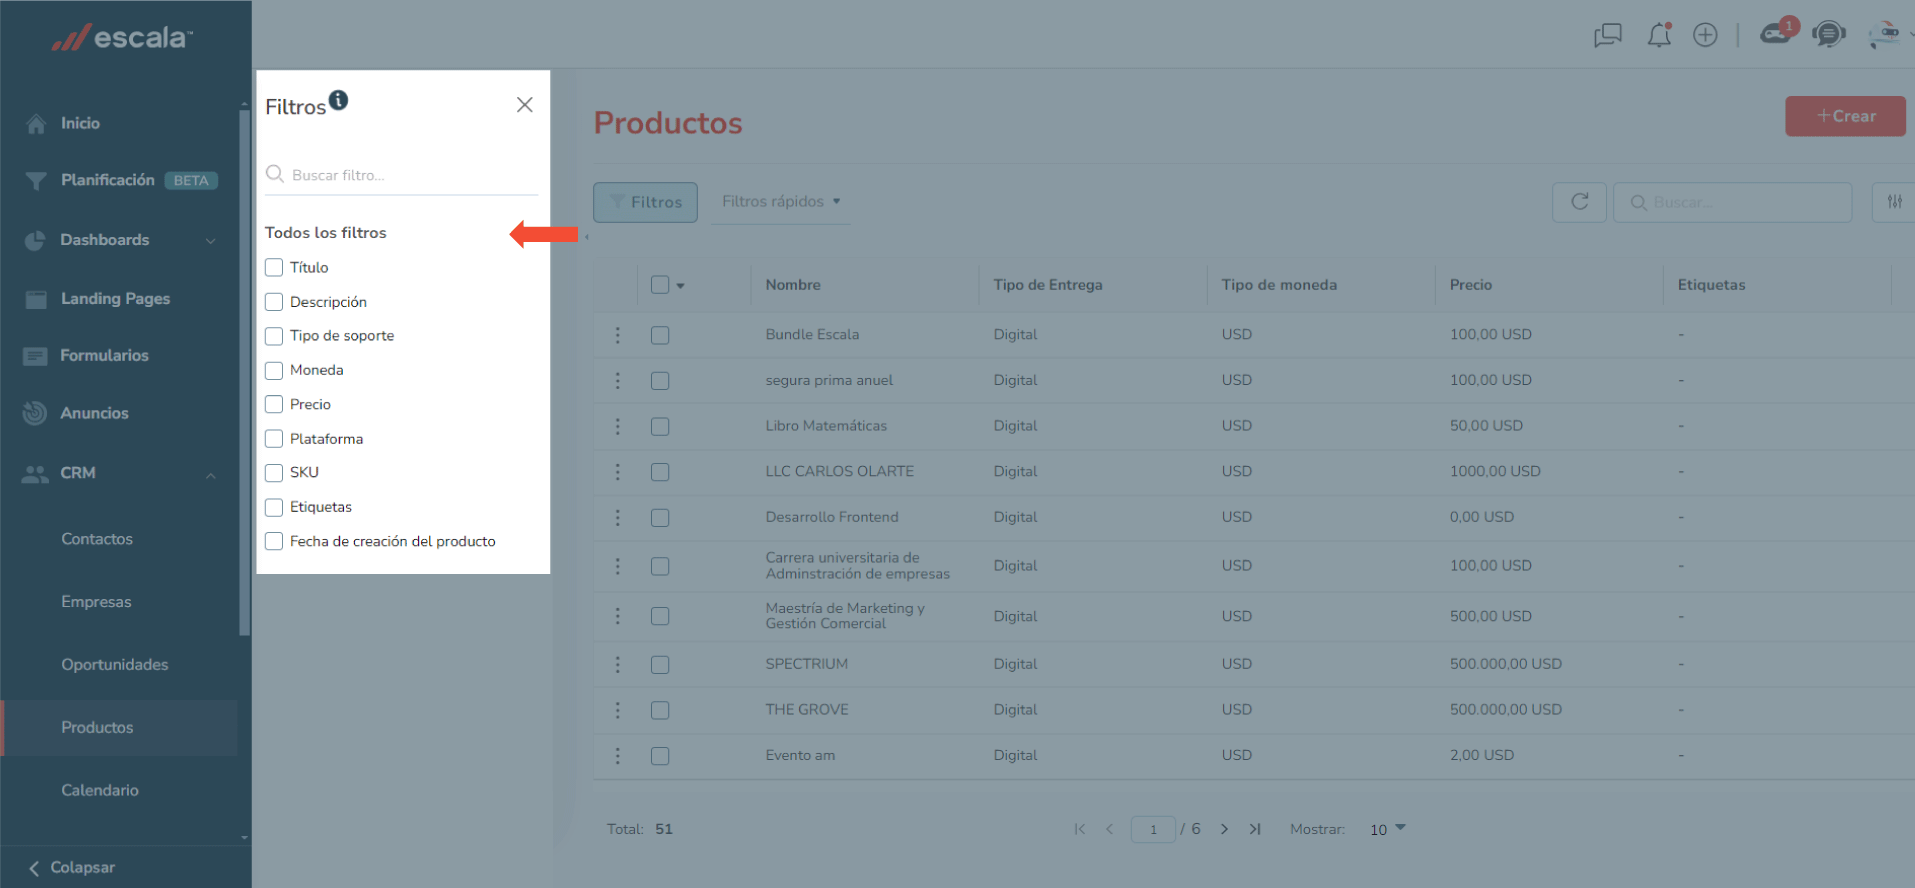Open the column settings sliders icon

click(x=1894, y=202)
